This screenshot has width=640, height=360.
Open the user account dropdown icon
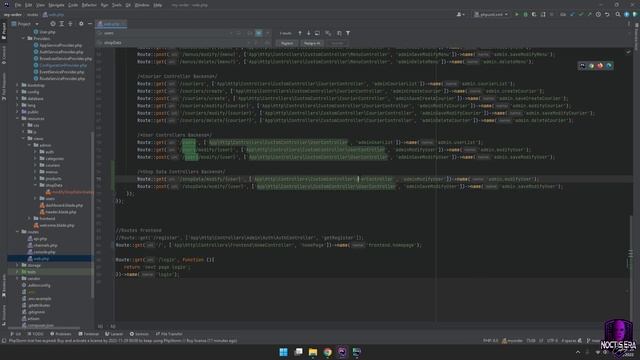[460, 14]
